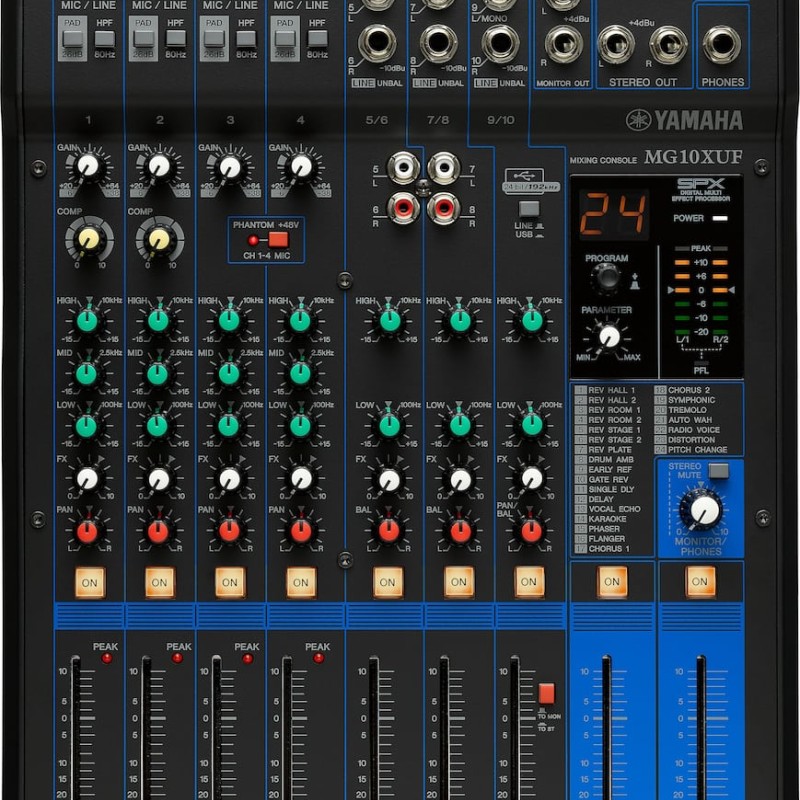Click the MONITOR/PHONES level knob
The height and width of the screenshot is (800, 800).
[x=705, y=510]
